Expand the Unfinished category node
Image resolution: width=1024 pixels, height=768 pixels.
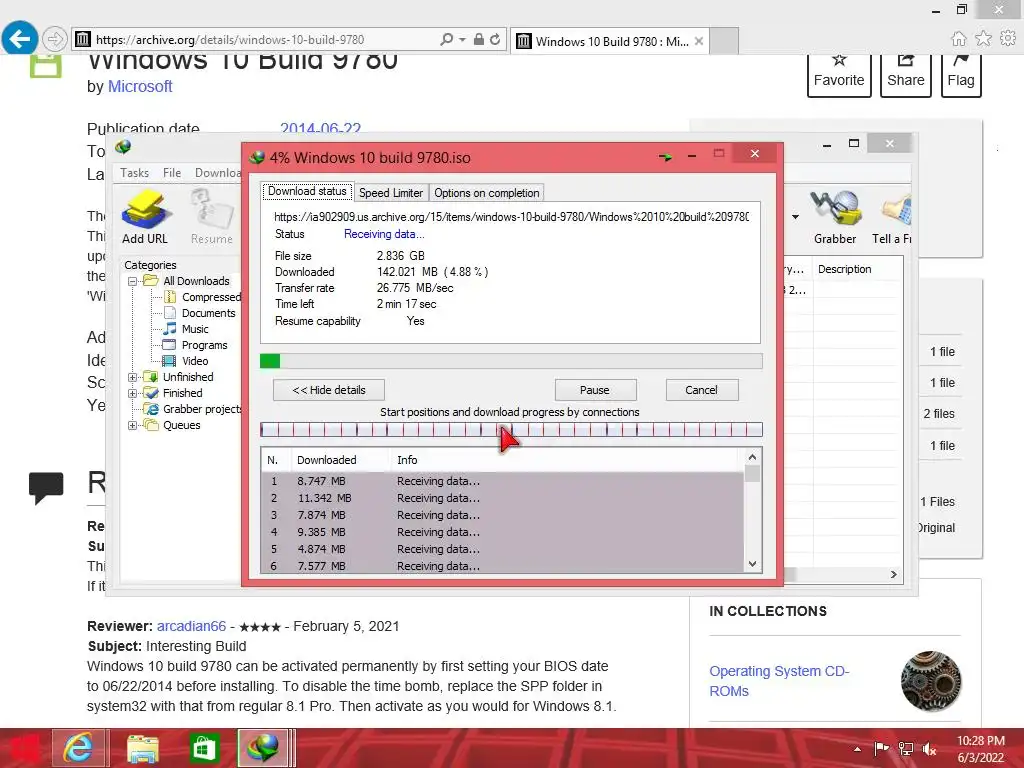(x=133, y=377)
